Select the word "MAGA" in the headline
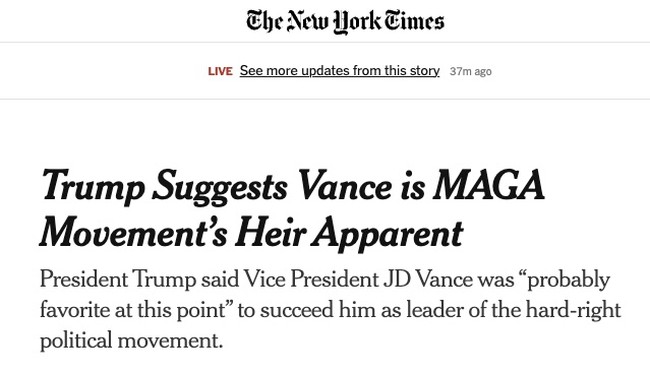 pos(489,185)
